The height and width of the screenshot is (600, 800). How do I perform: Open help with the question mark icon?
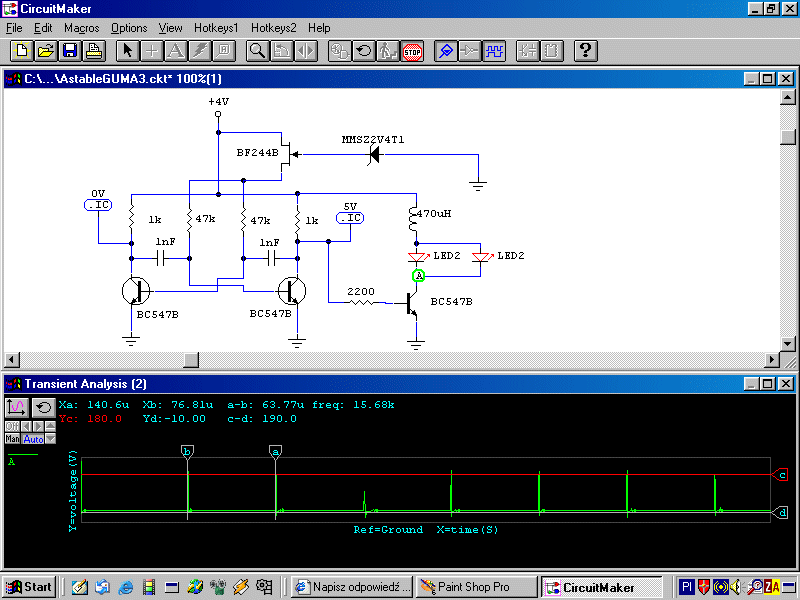coord(586,51)
